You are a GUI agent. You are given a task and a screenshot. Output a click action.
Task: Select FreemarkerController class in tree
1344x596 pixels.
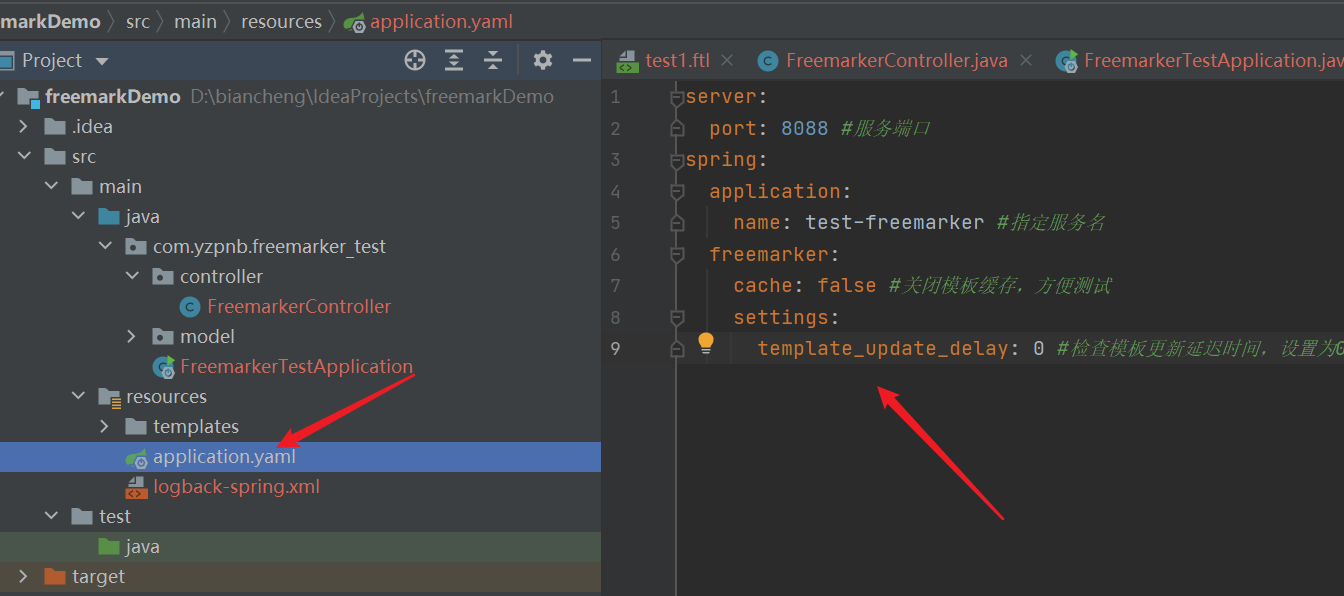pyautogui.click(x=299, y=307)
